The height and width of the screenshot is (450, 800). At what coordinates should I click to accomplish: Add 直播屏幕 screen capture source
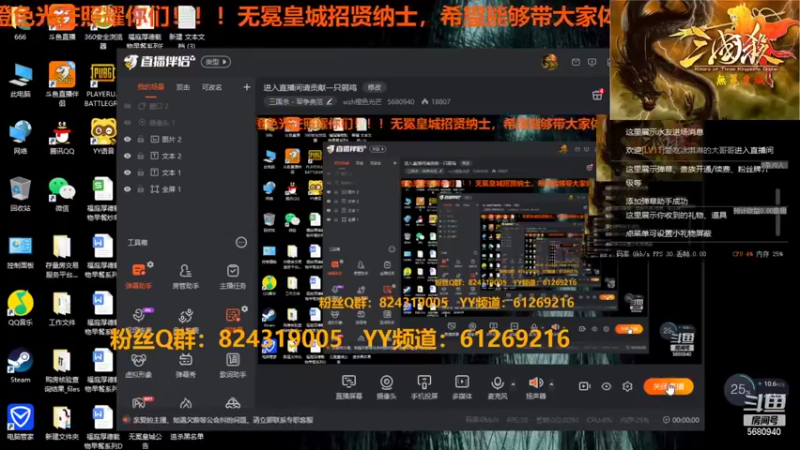pos(348,387)
